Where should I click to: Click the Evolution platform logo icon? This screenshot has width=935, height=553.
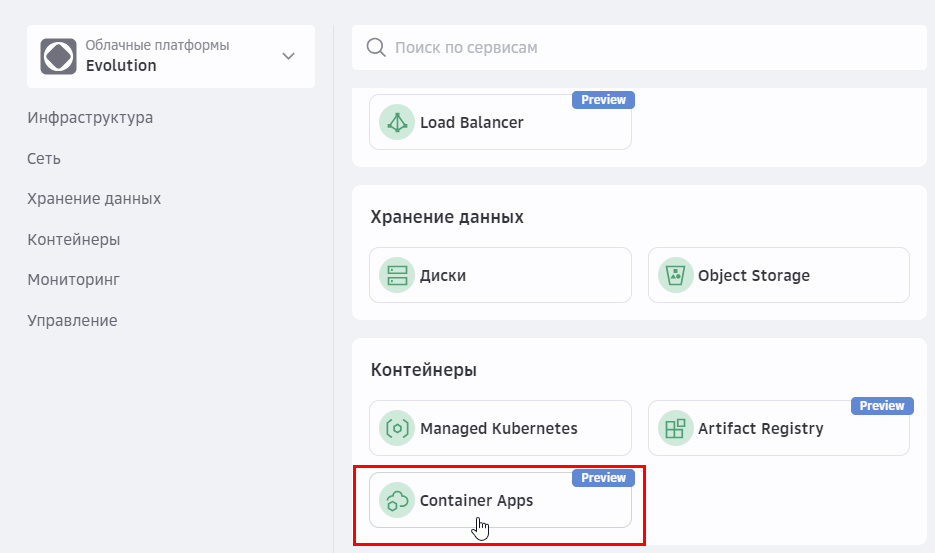coord(58,56)
